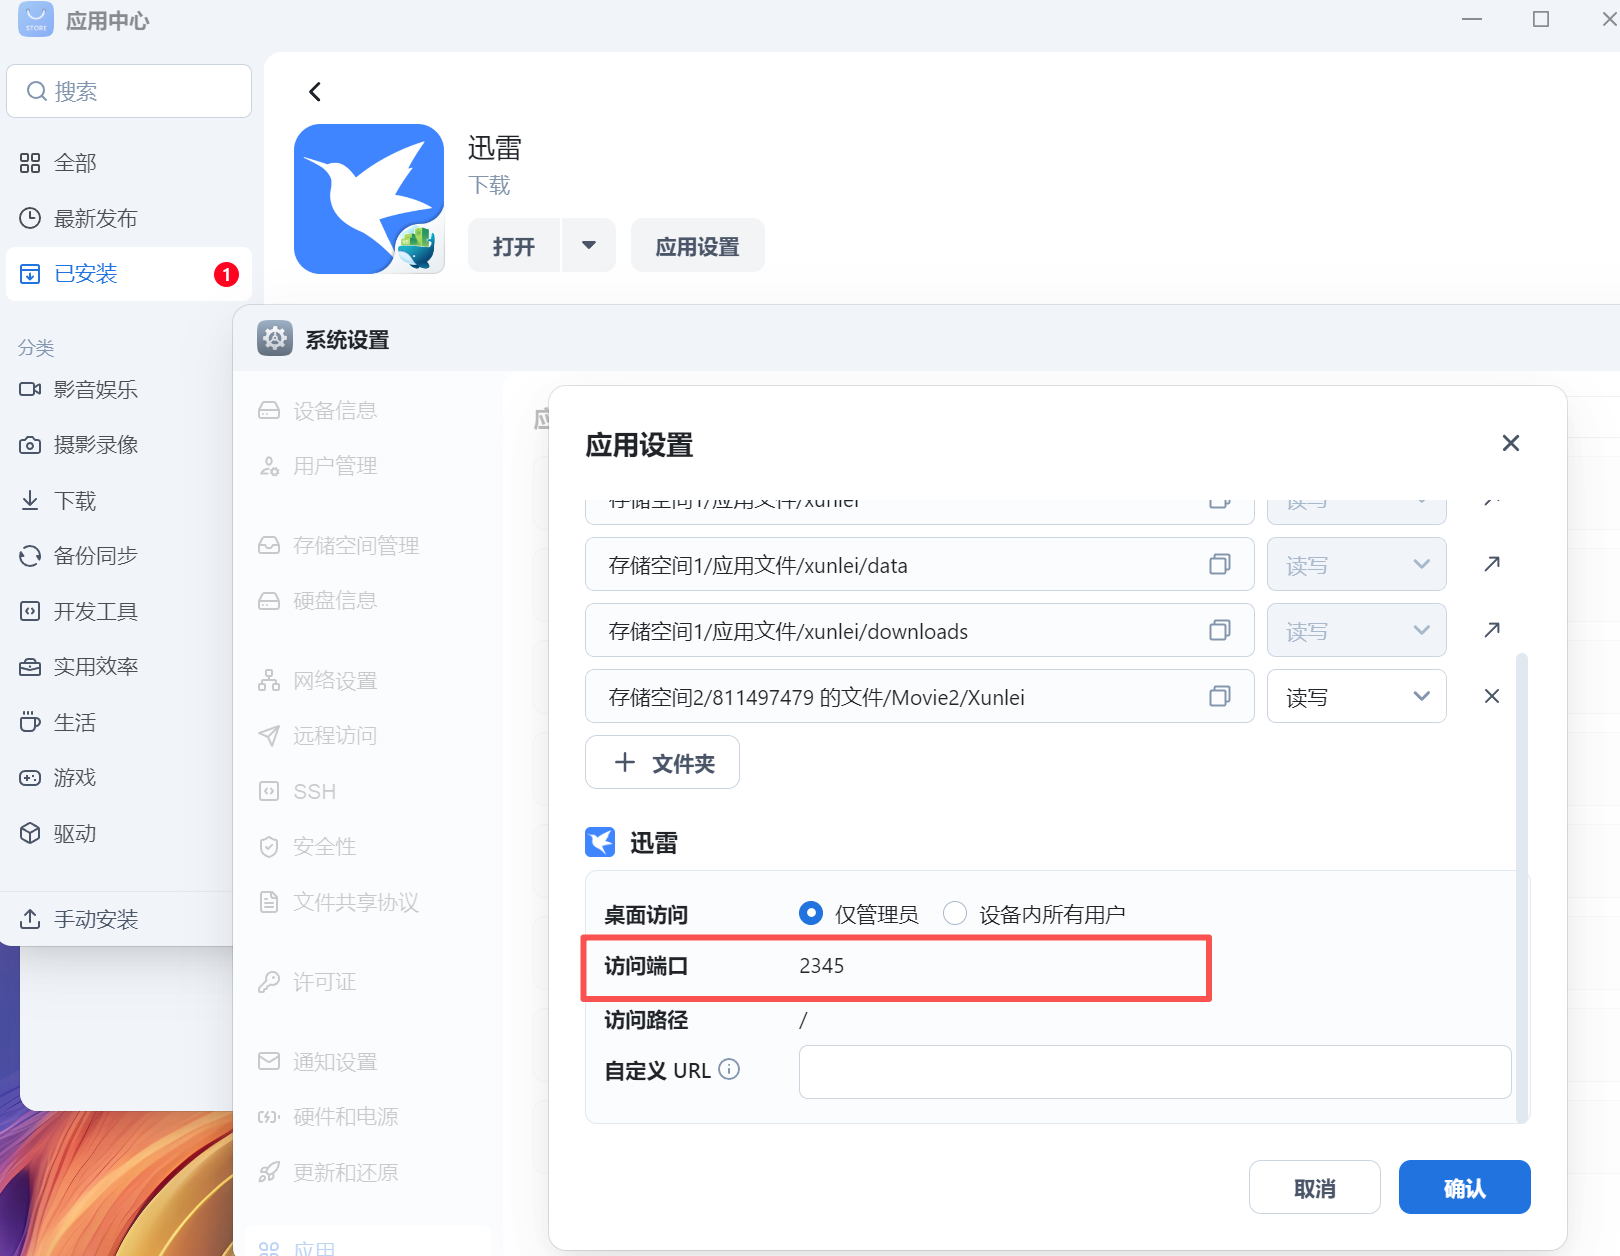Remove the Movie2/Xunlei folder mapping
The height and width of the screenshot is (1256, 1620).
(x=1492, y=696)
